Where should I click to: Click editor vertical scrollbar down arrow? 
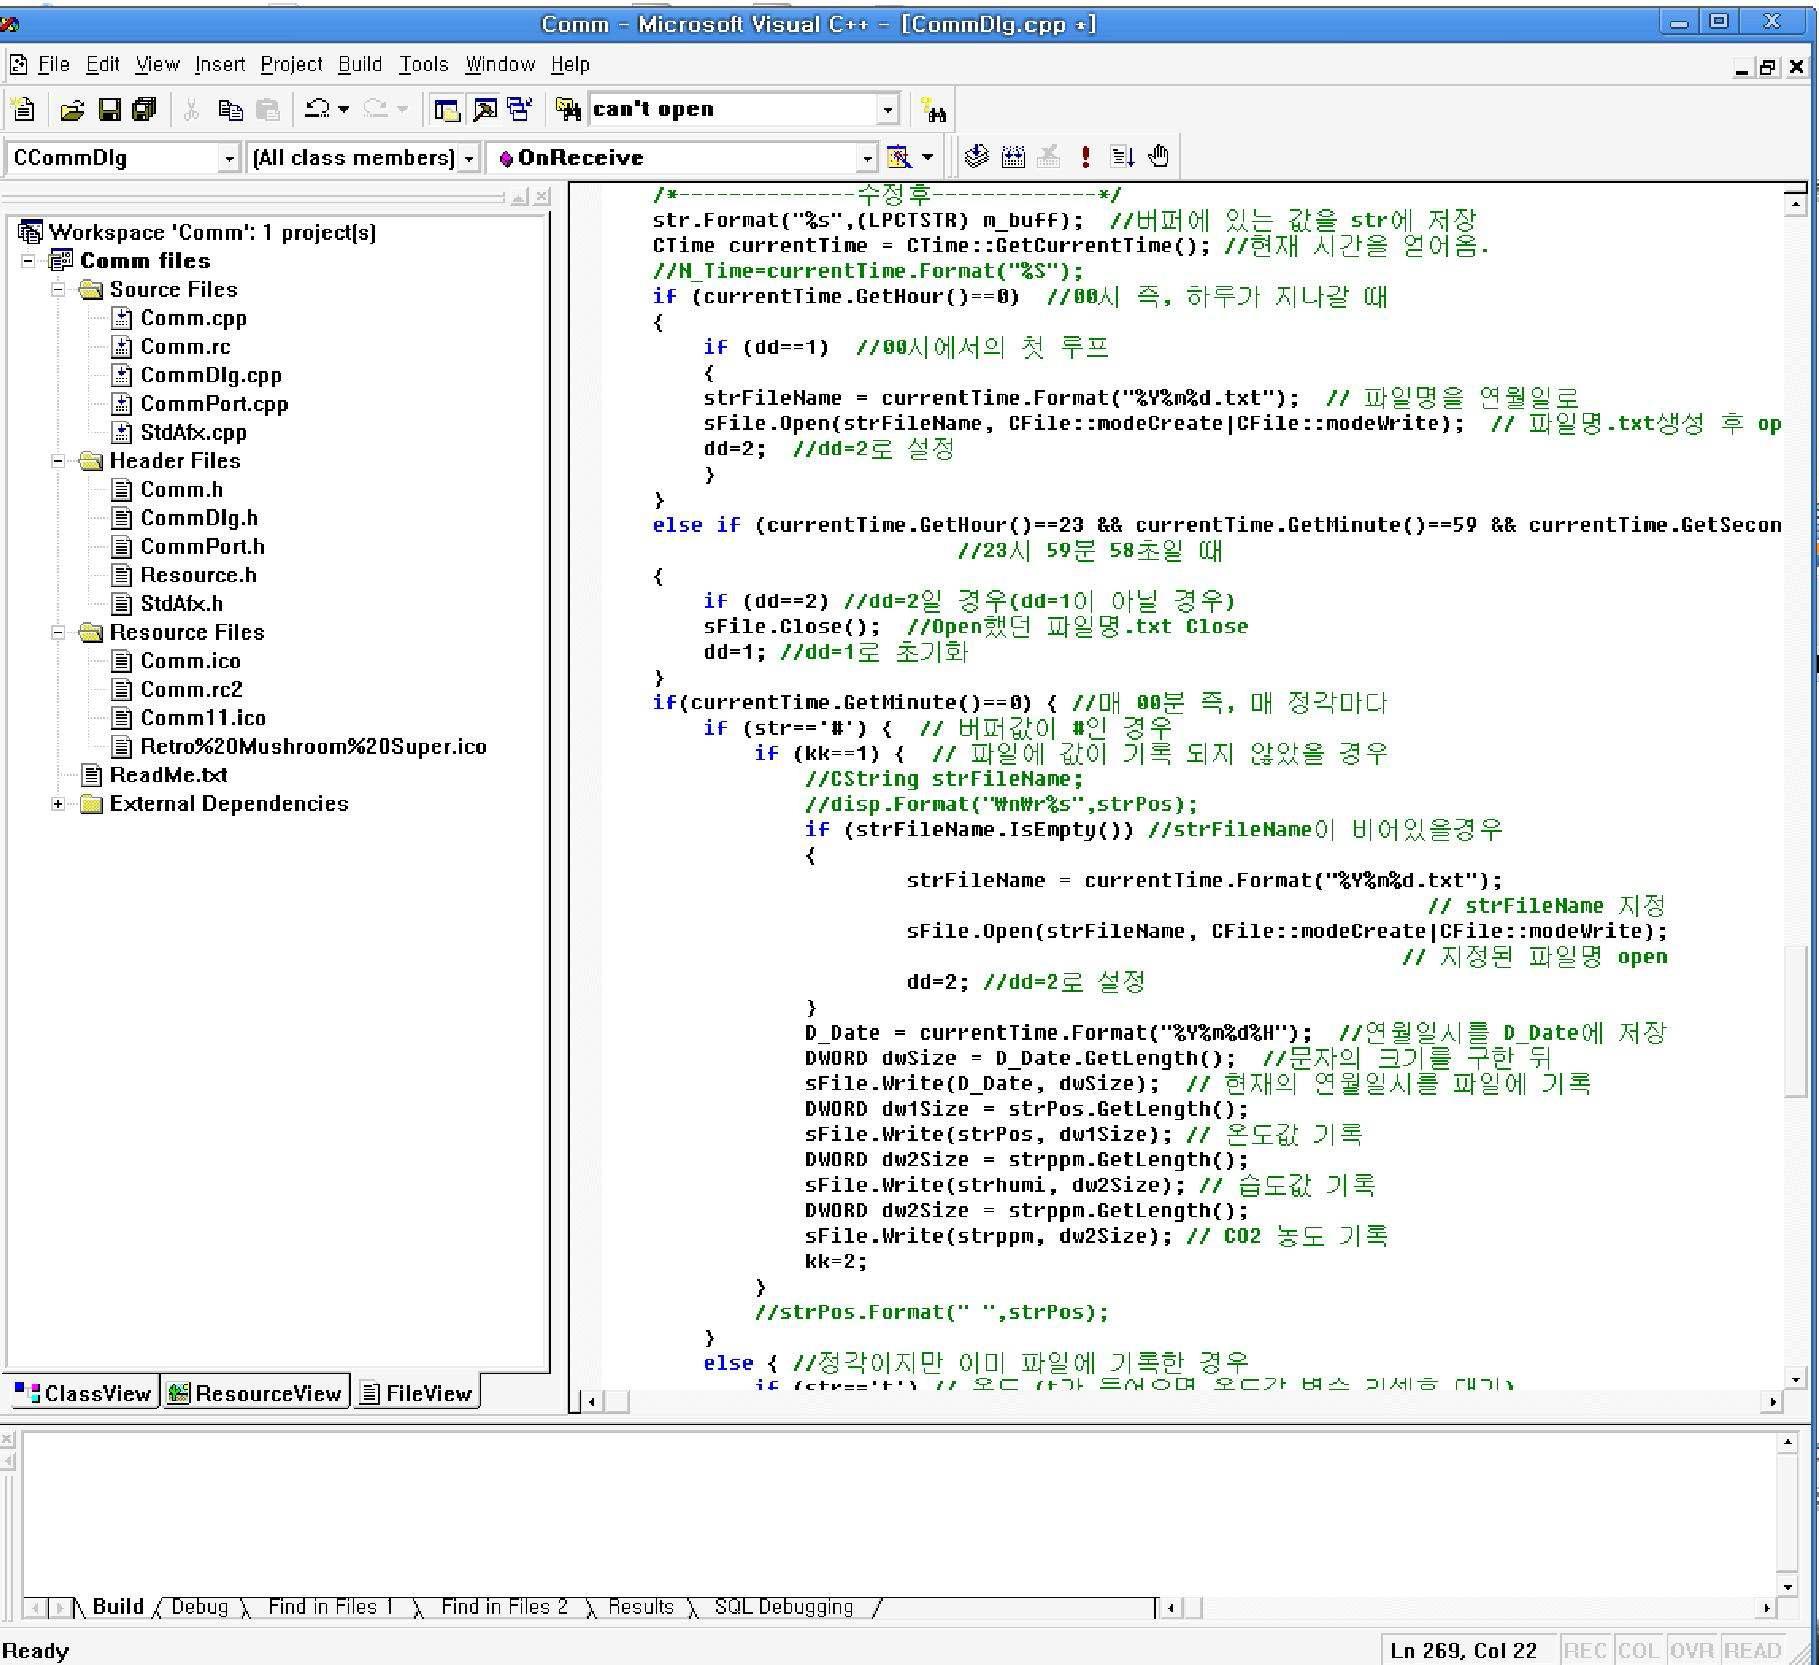tap(1796, 1379)
